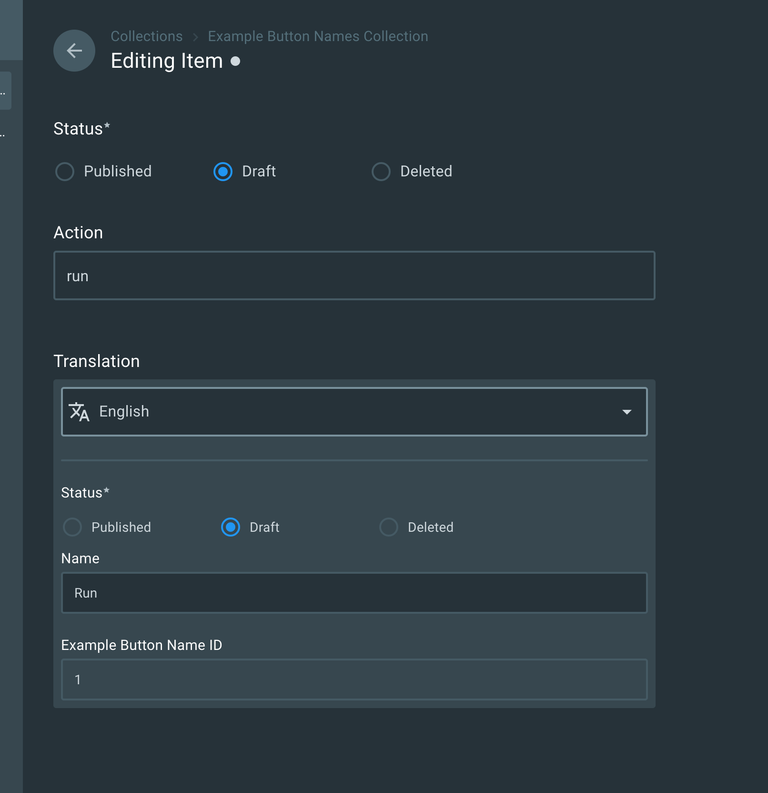Select the highlighted truncated sidebar item

(5, 90)
